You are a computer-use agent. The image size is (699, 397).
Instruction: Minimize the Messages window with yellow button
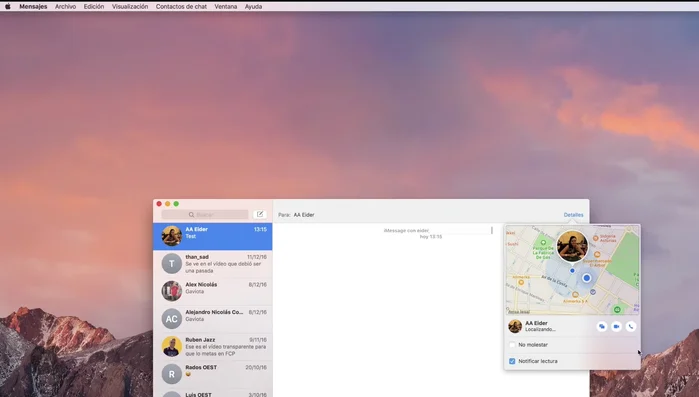[x=168, y=204]
